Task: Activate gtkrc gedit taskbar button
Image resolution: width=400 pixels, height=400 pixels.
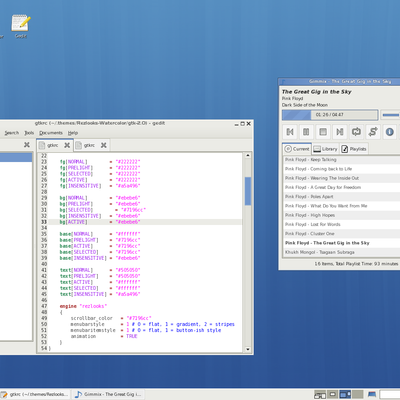Action: click(x=35, y=394)
